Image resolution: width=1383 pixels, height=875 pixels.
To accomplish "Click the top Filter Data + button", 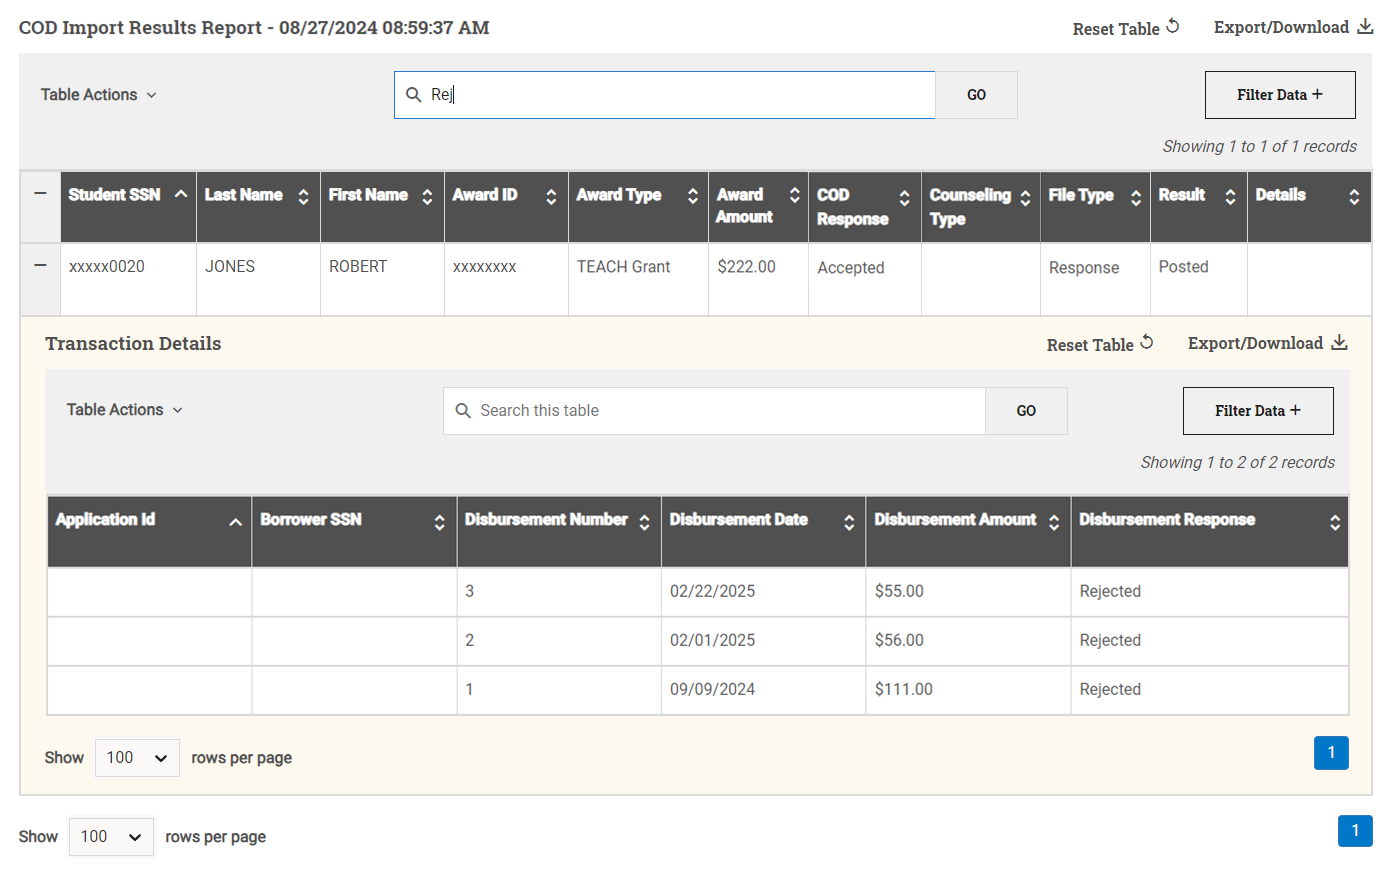I will pyautogui.click(x=1280, y=95).
